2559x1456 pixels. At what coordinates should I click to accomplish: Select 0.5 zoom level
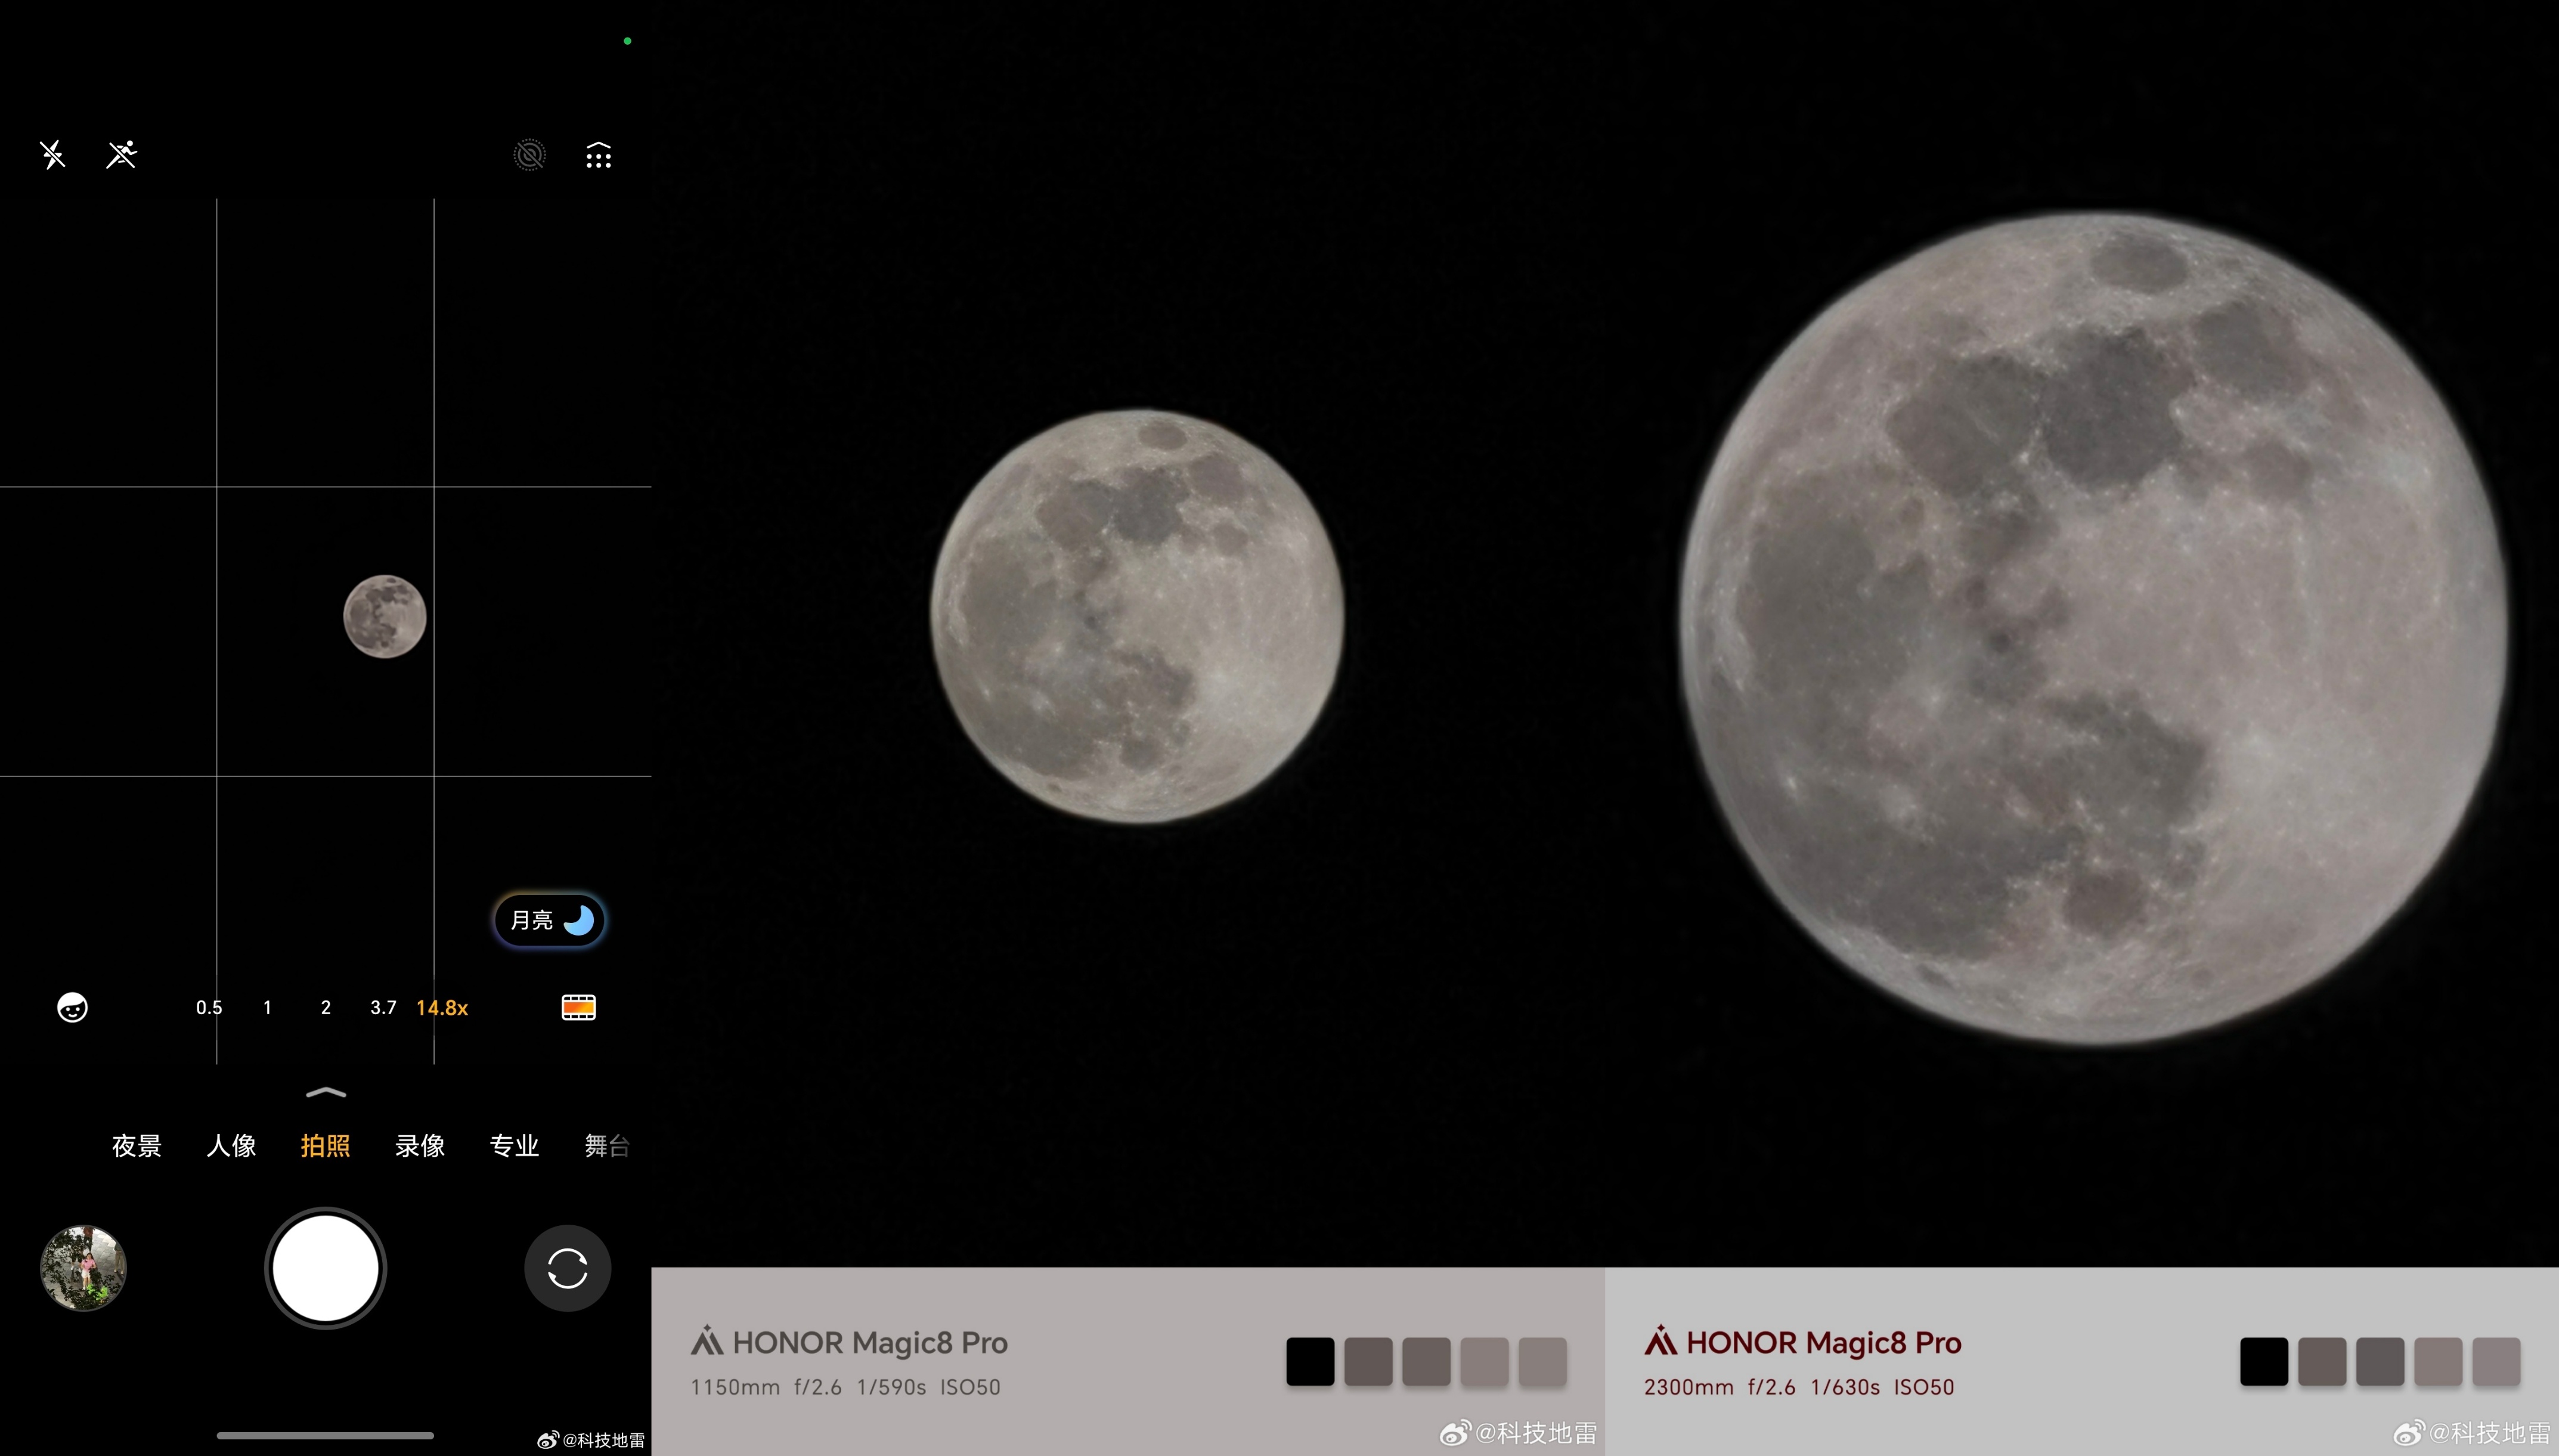(x=209, y=1007)
